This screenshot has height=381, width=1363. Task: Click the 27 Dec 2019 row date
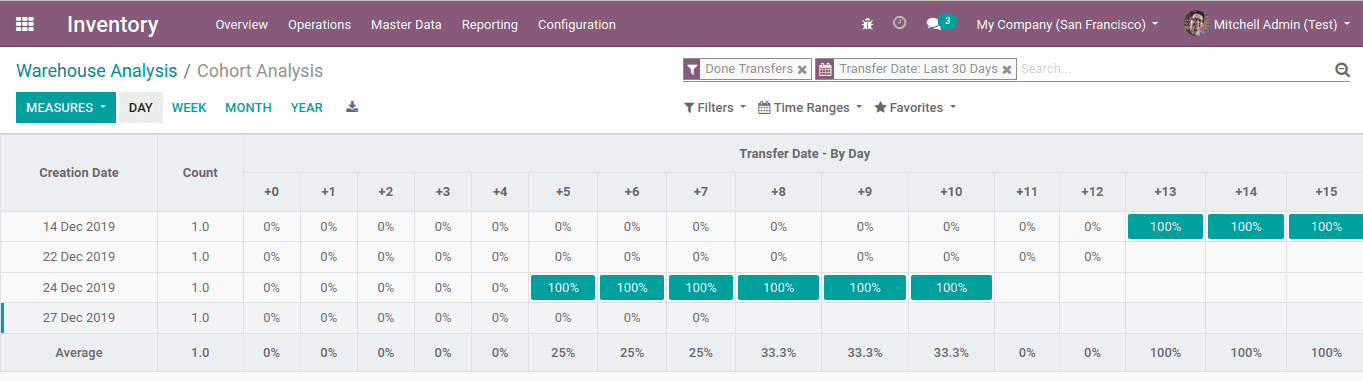point(79,318)
